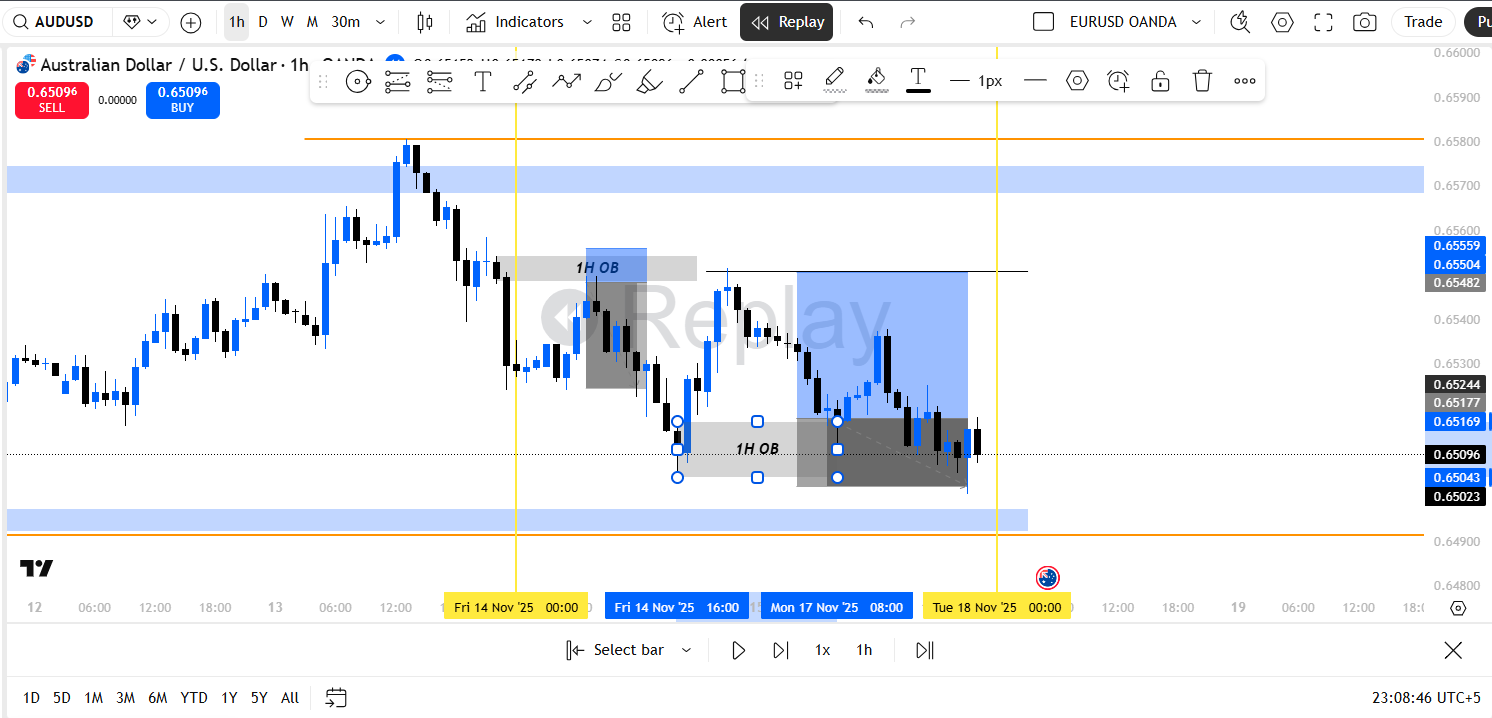1492x718 pixels.
Task: Select the 5D date range tab
Action: coord(62,698)
